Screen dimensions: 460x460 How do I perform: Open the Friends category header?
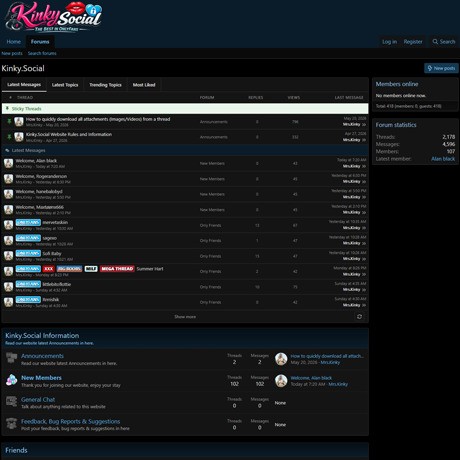(x=16, y=450)
